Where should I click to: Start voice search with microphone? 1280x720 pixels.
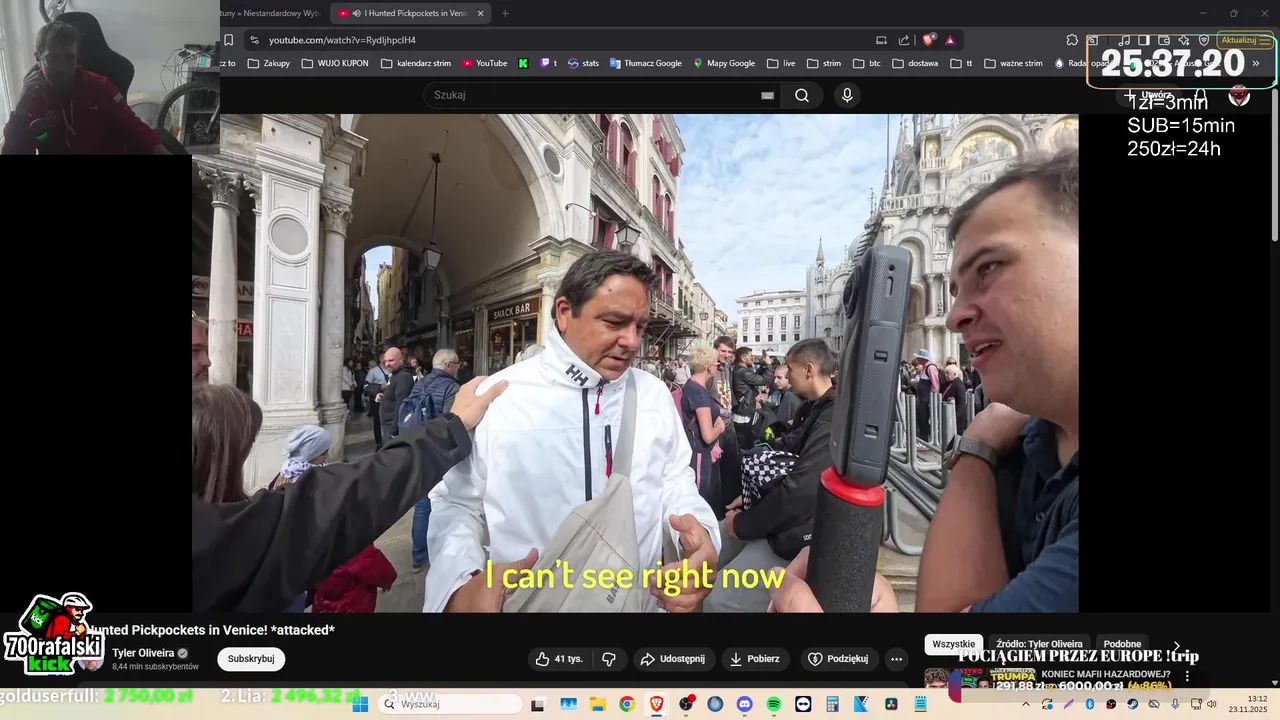tap(847, 95)
